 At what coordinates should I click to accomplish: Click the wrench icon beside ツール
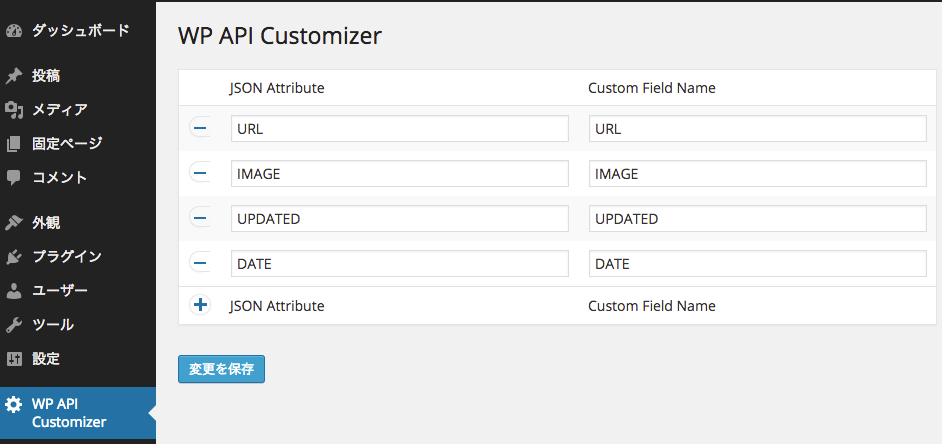(13, 325)
